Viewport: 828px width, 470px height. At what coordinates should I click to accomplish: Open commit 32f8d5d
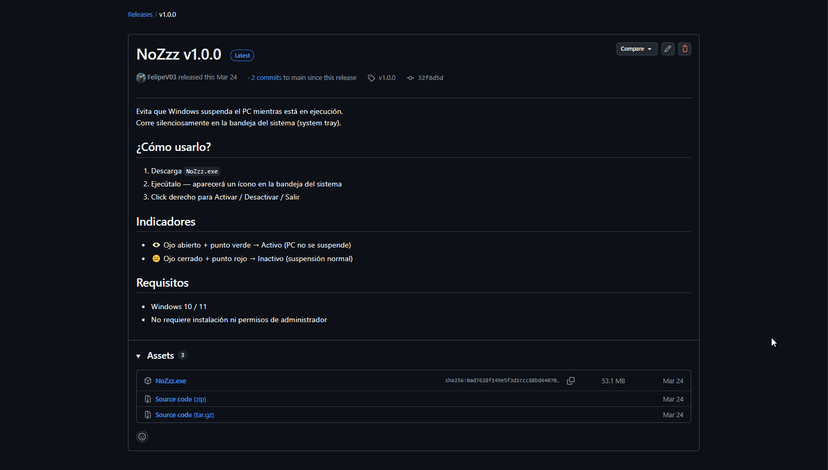point(430,78)
